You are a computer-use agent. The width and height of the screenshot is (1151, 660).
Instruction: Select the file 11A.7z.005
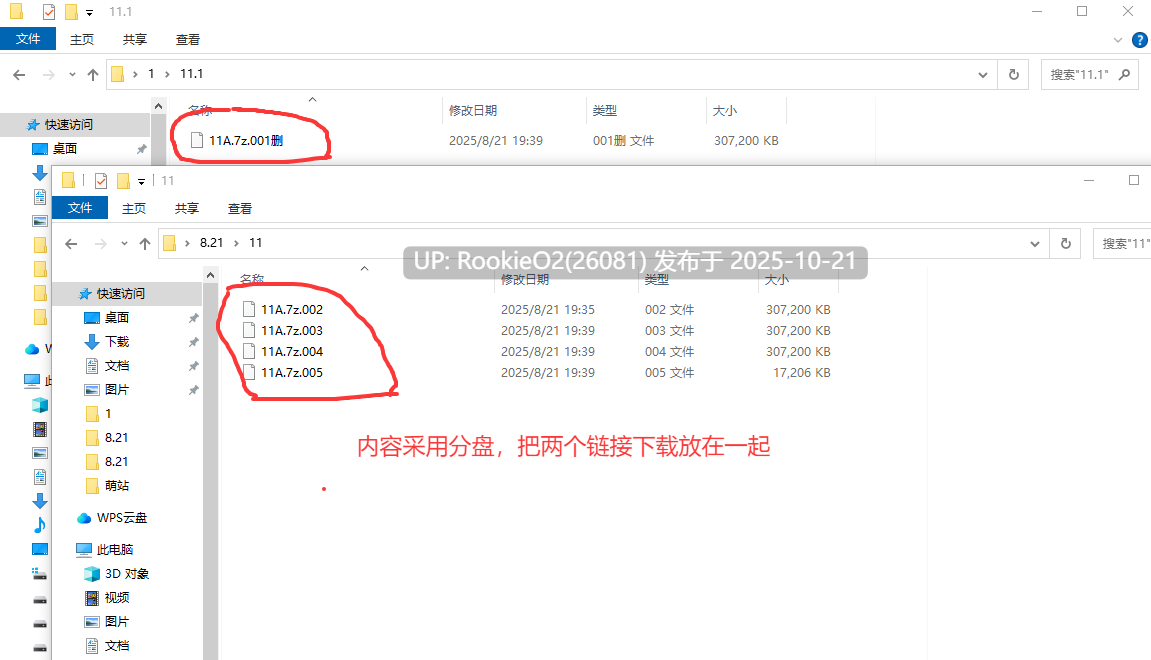pos(291,373)
